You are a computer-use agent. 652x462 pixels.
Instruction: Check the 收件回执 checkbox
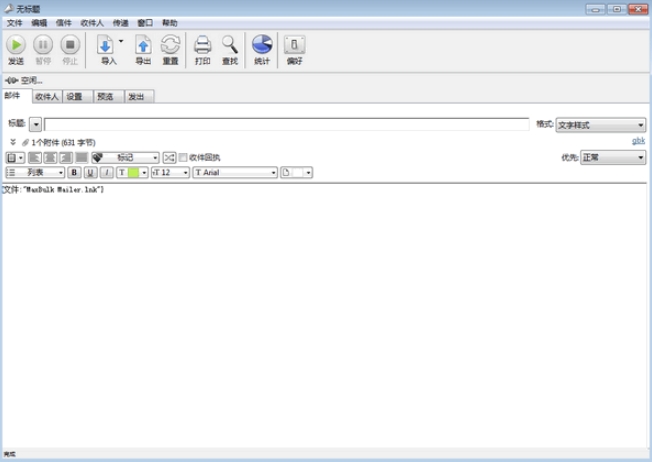[x=183, y=158]
